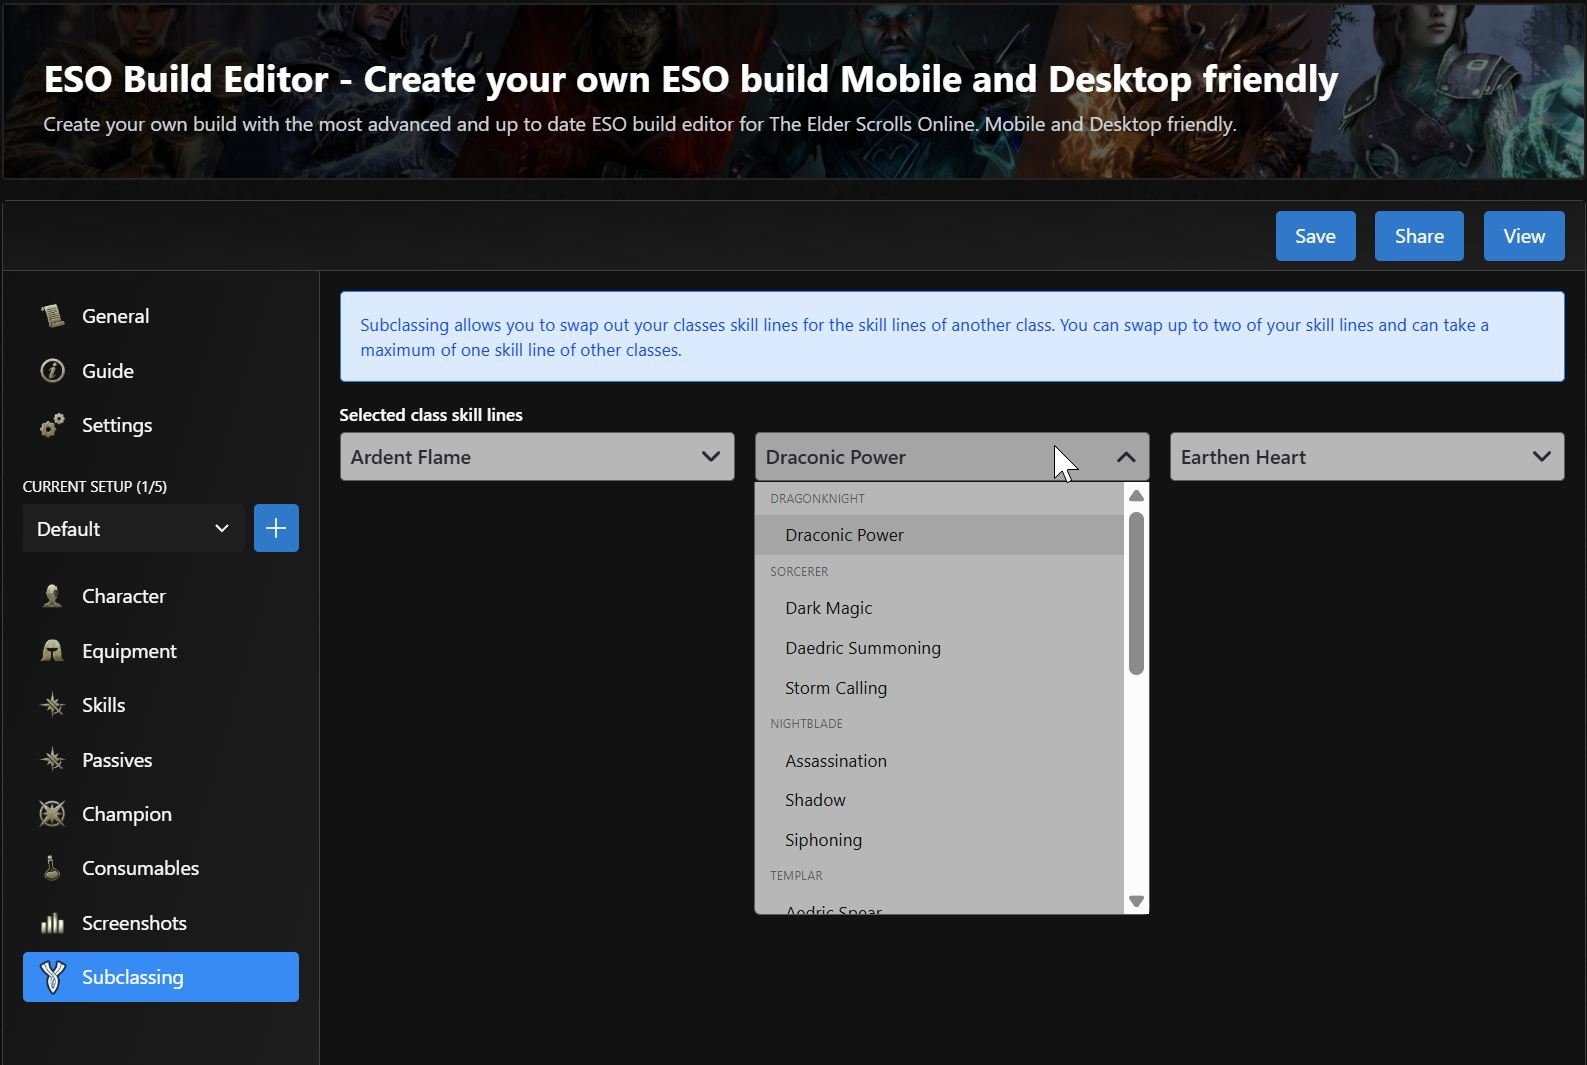Go to the Settings section
This screenshot has width=1587, height=1065.
coord(161,425)
